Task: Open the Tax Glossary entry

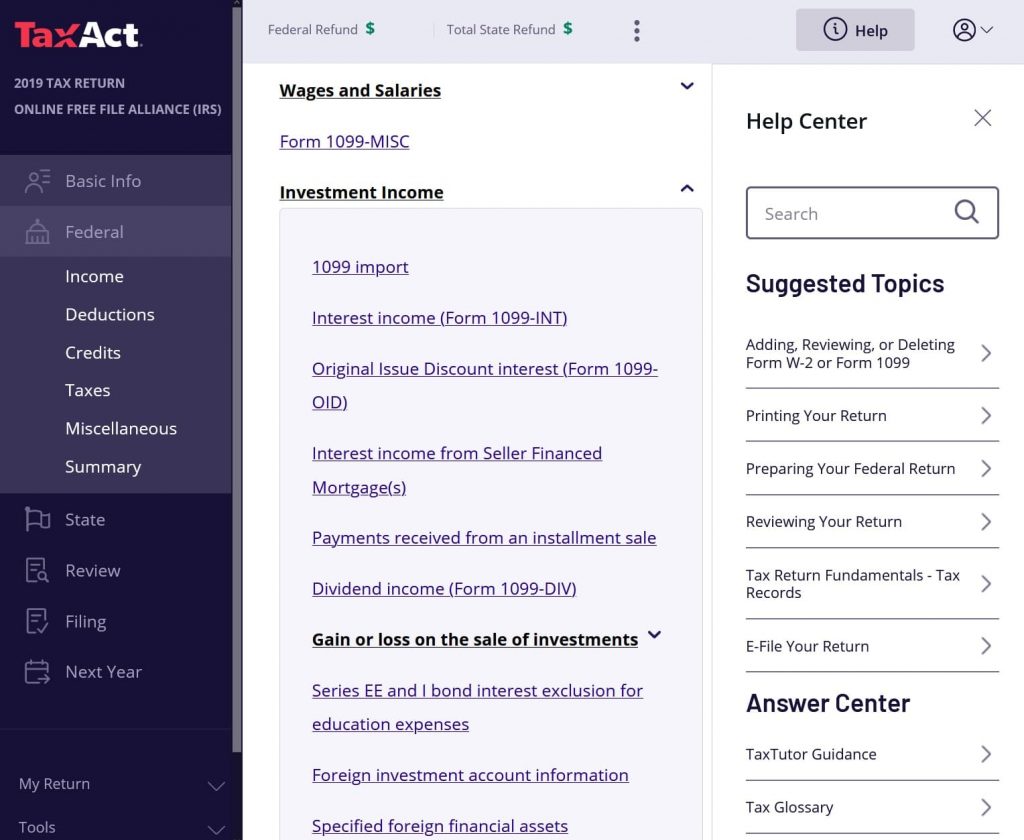Action: click(x=872, y=807)
